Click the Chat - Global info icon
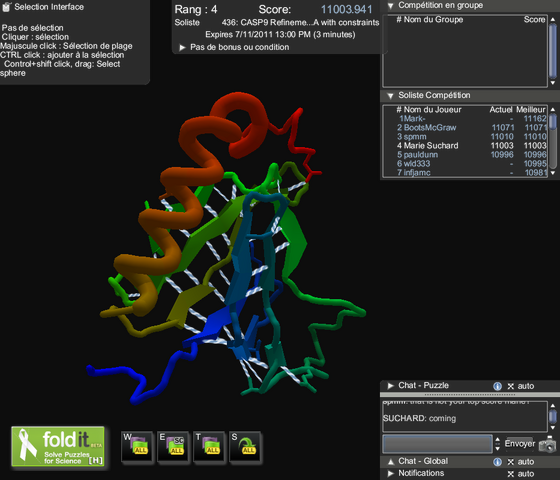 coord(497,462)
